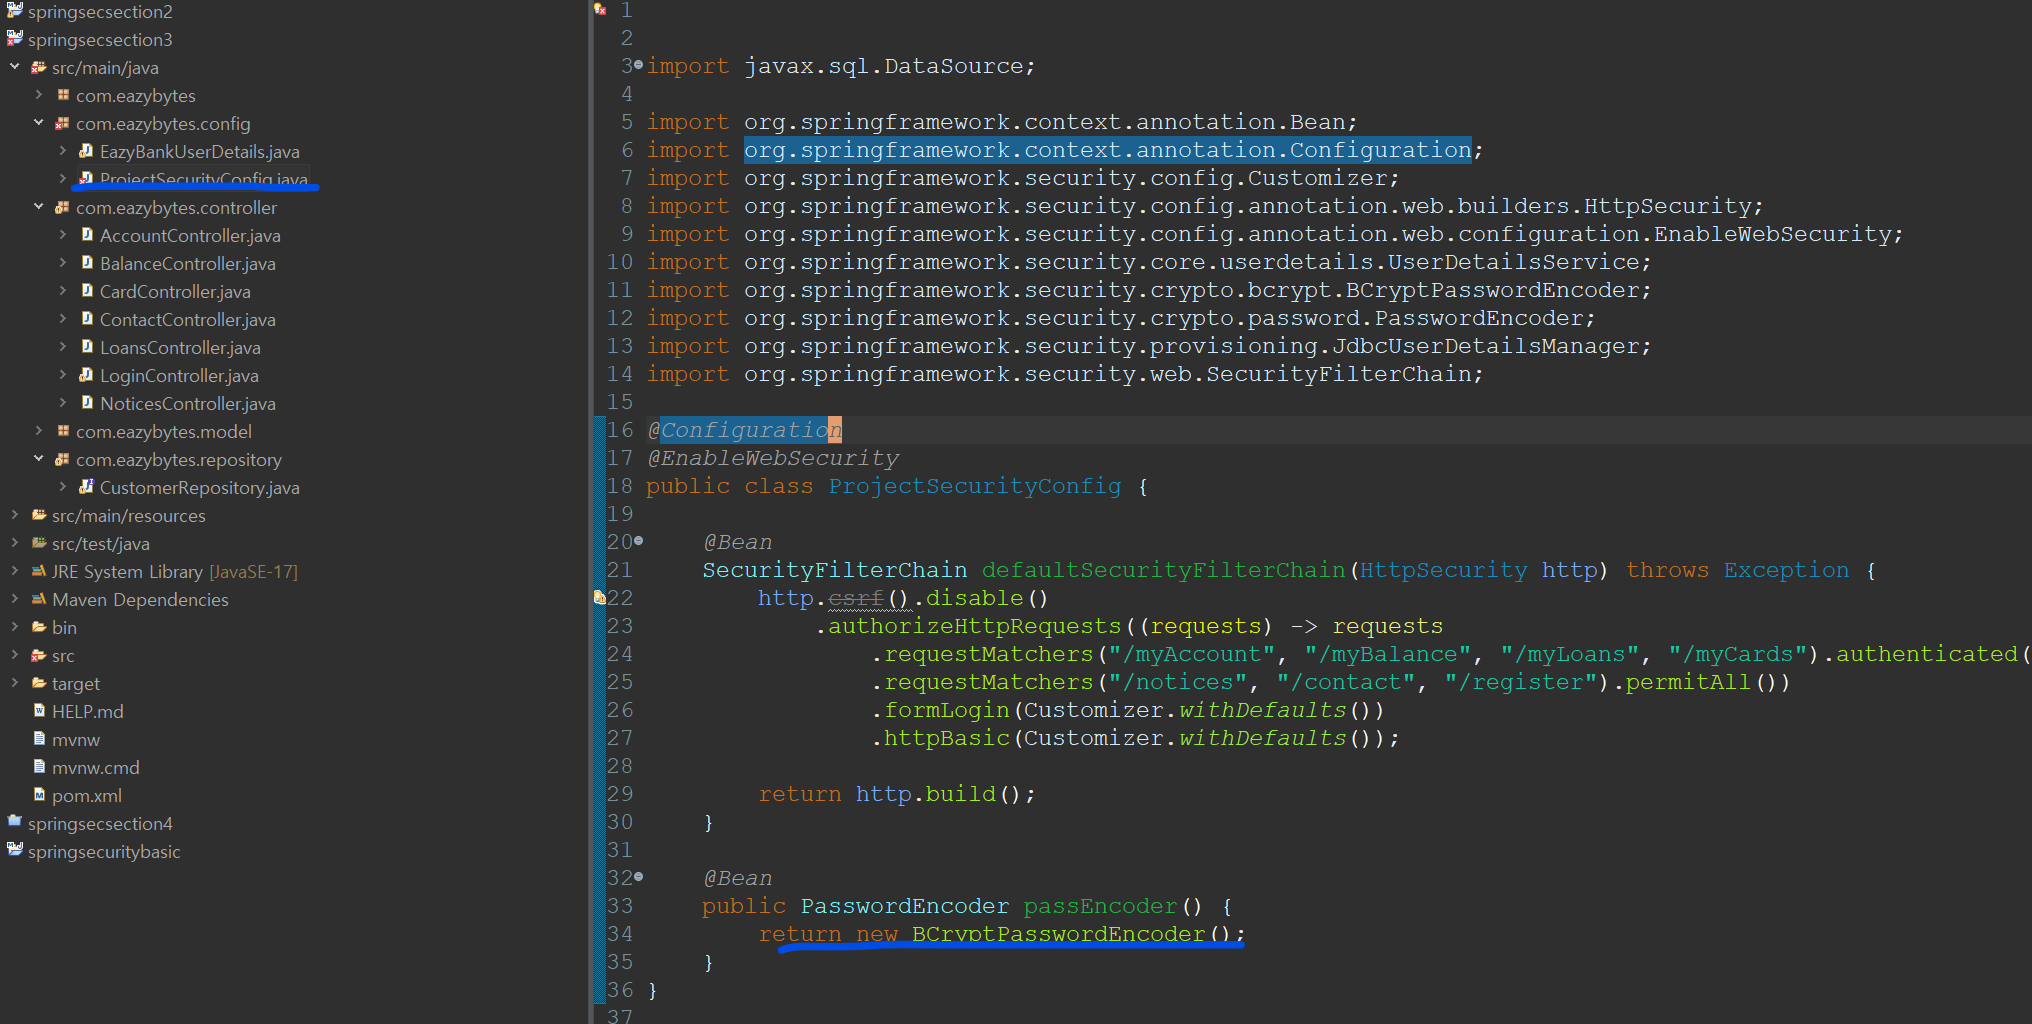The width and height of the screenshot is (2032, 1024).
Task: Click the JdbcUserDetailsManager import line
Action: 1149,346
